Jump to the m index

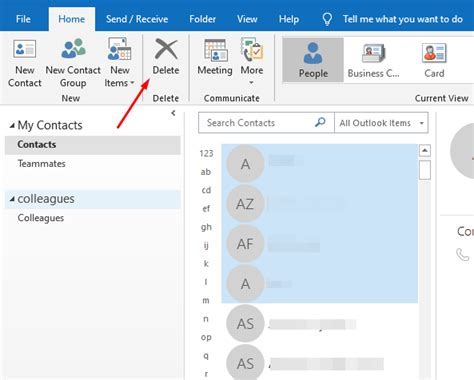coord(206,300)
